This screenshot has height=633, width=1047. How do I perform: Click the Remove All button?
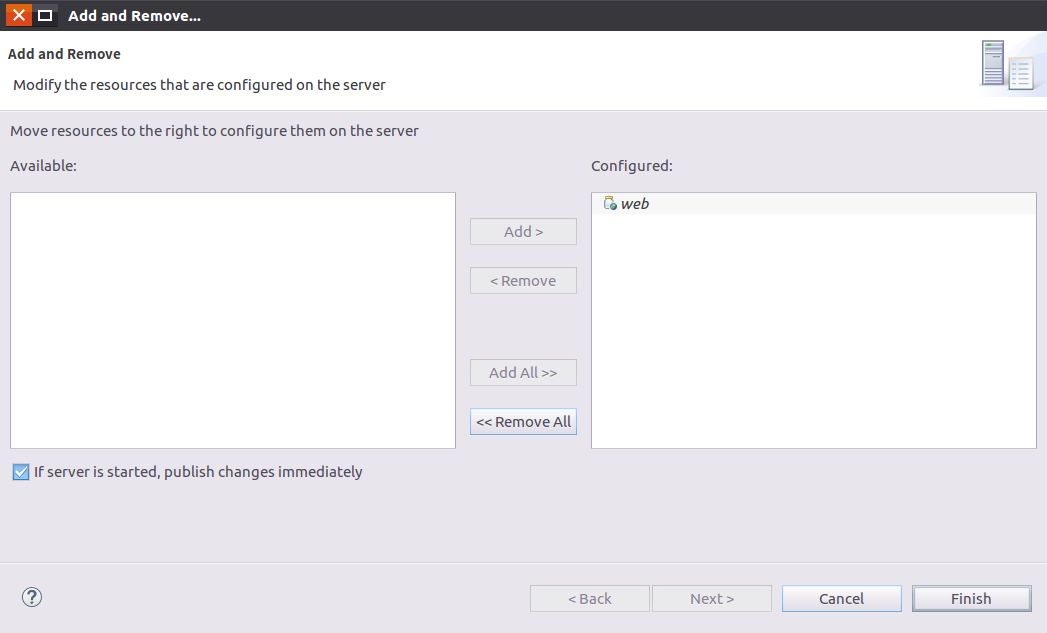524,422
